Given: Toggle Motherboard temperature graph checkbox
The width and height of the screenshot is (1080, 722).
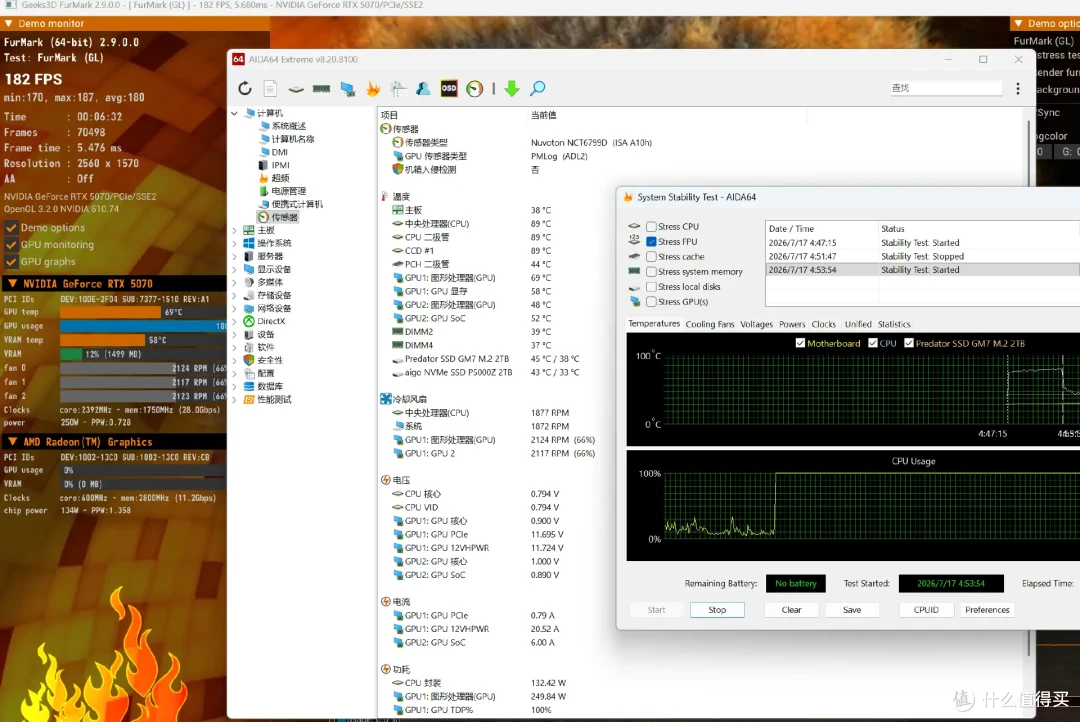Looking at the screenshot, I should click(x=800, y=343).
